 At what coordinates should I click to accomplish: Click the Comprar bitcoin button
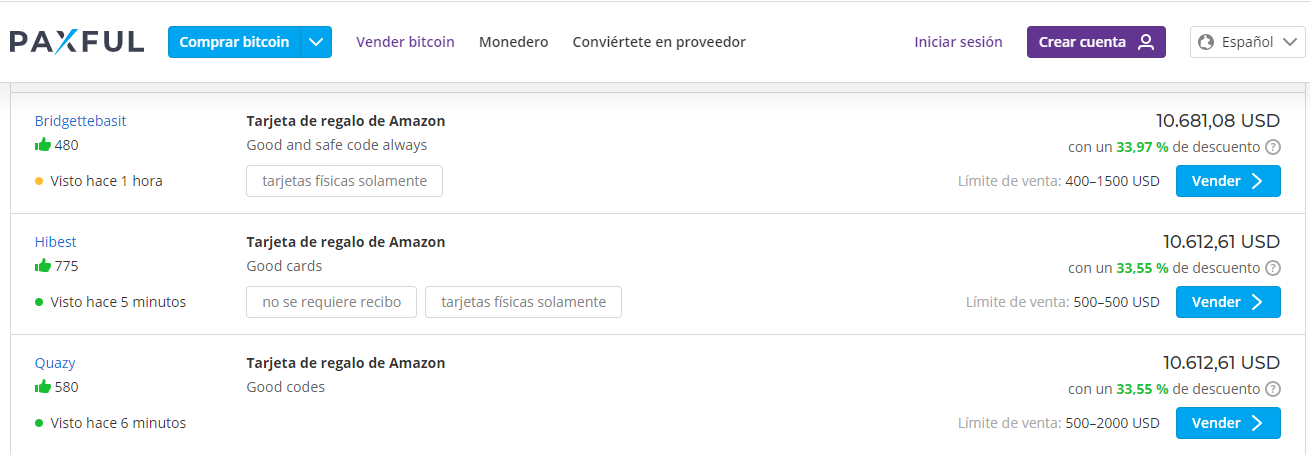pos(234,42)
